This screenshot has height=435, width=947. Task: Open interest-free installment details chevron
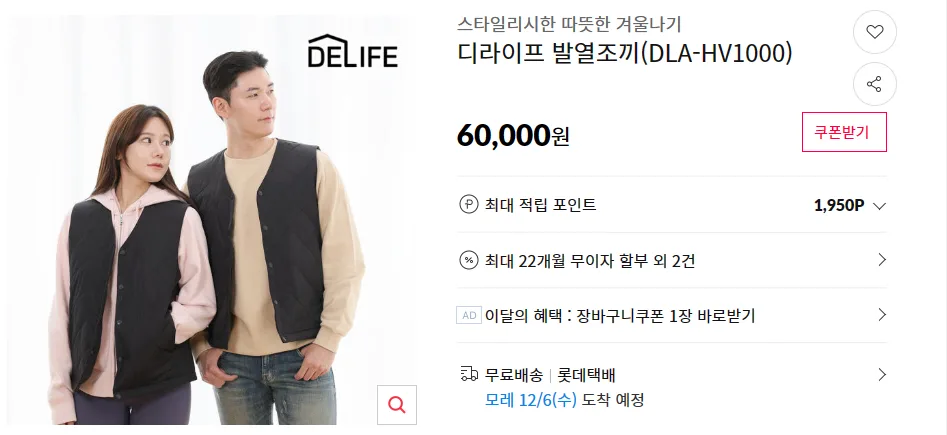pos(882,260)
